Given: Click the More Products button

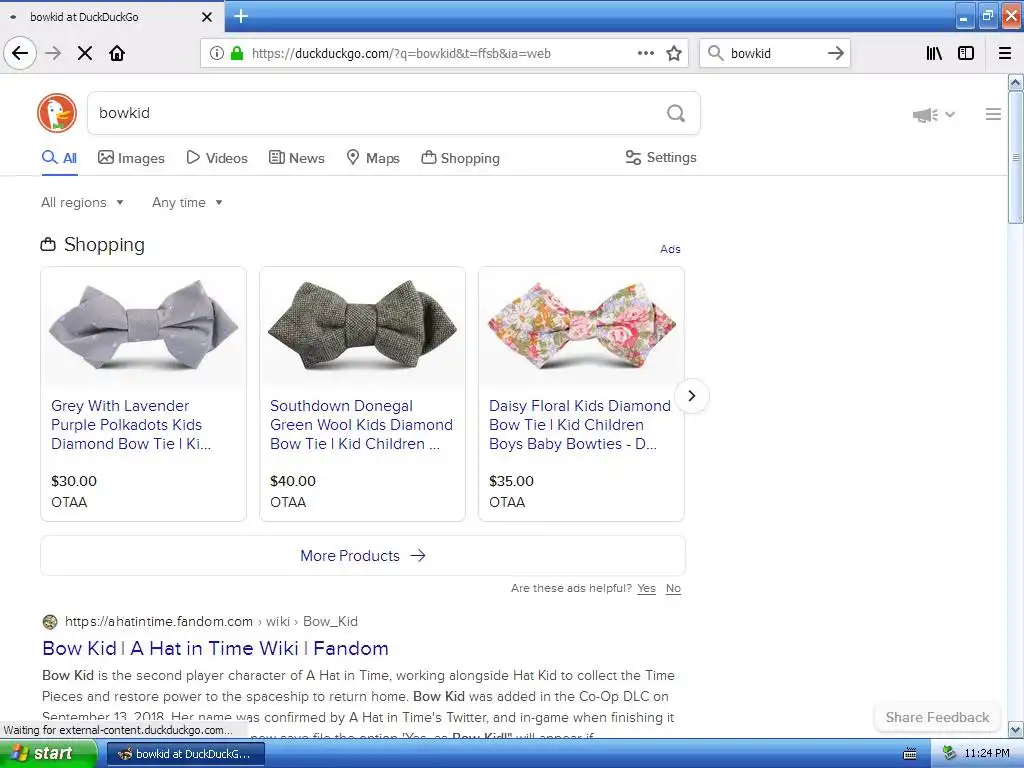Looking at the screenshot, I should [363, 556].
